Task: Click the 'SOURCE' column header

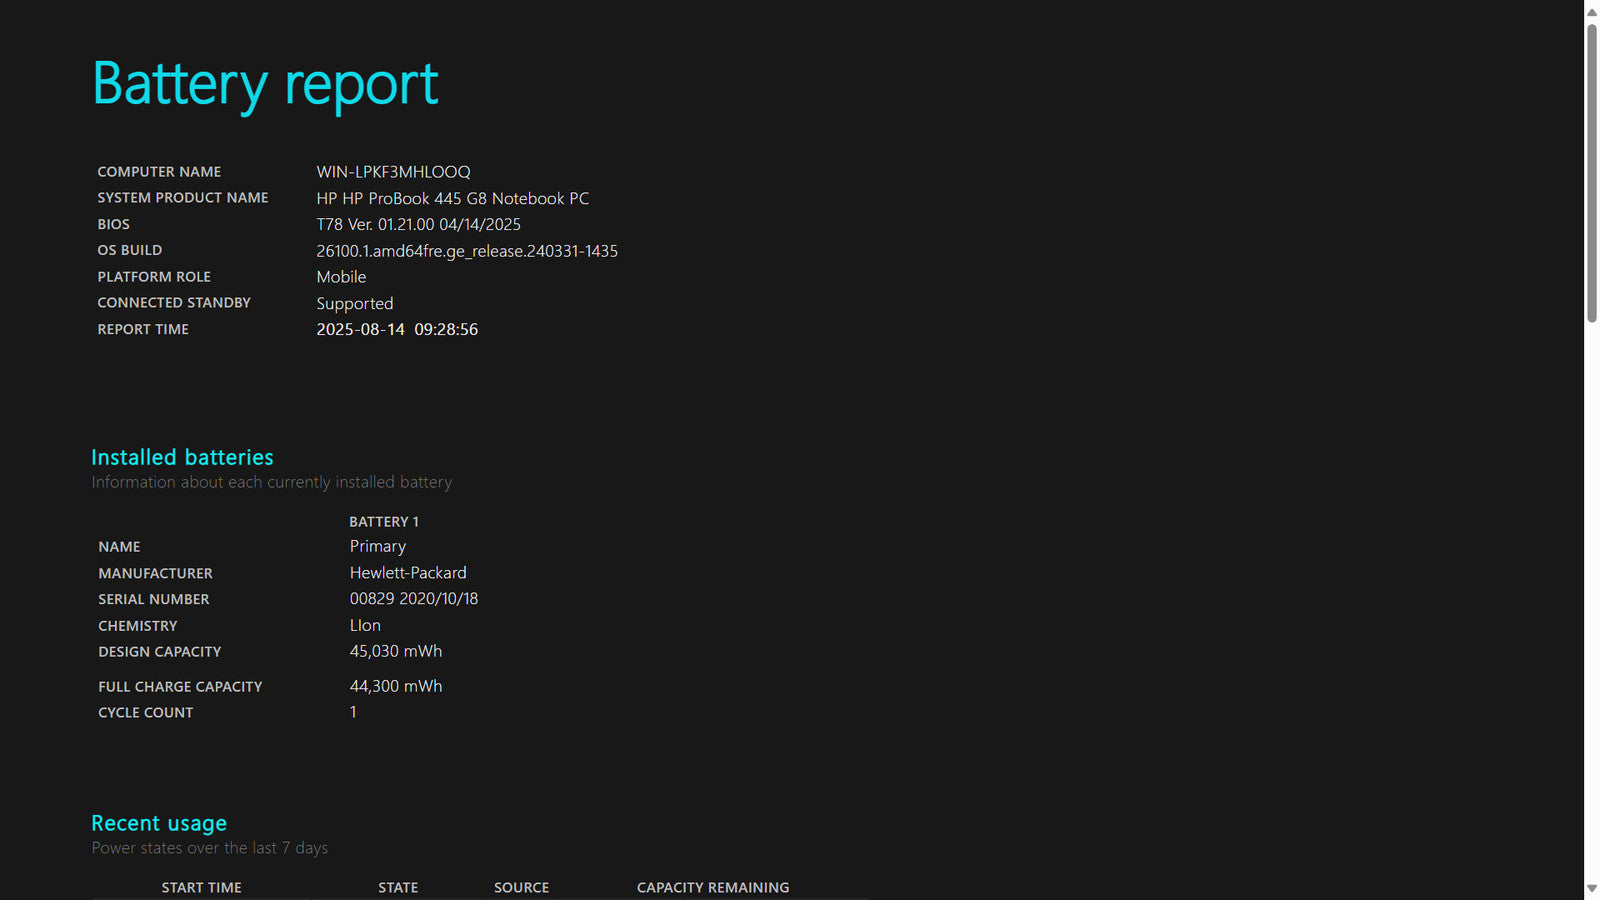Action: click(522, 888)
